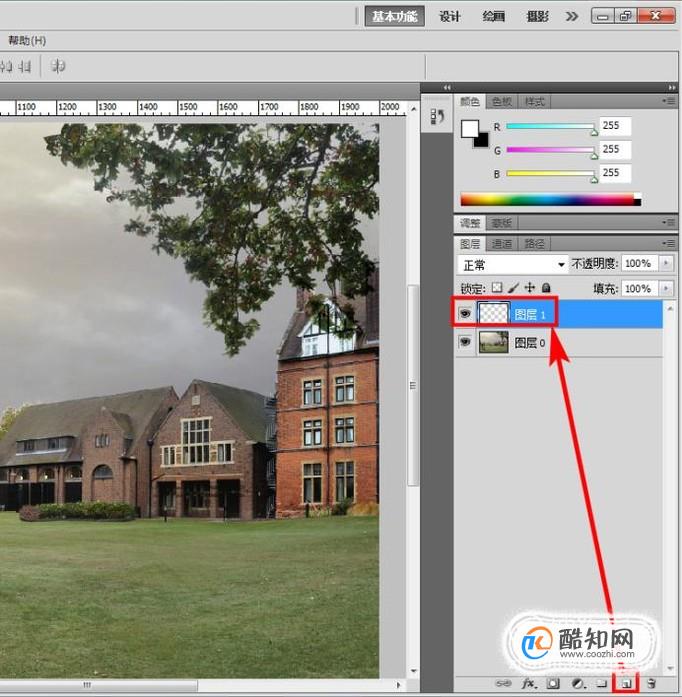Click the fill 100% field
Screen dimensions: 682x697
click(x=640, y=288)
